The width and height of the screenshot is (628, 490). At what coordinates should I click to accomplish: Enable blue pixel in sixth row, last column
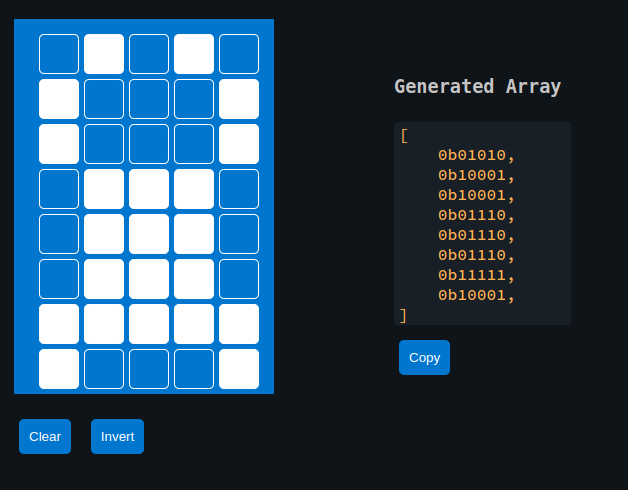coord(239,279)
